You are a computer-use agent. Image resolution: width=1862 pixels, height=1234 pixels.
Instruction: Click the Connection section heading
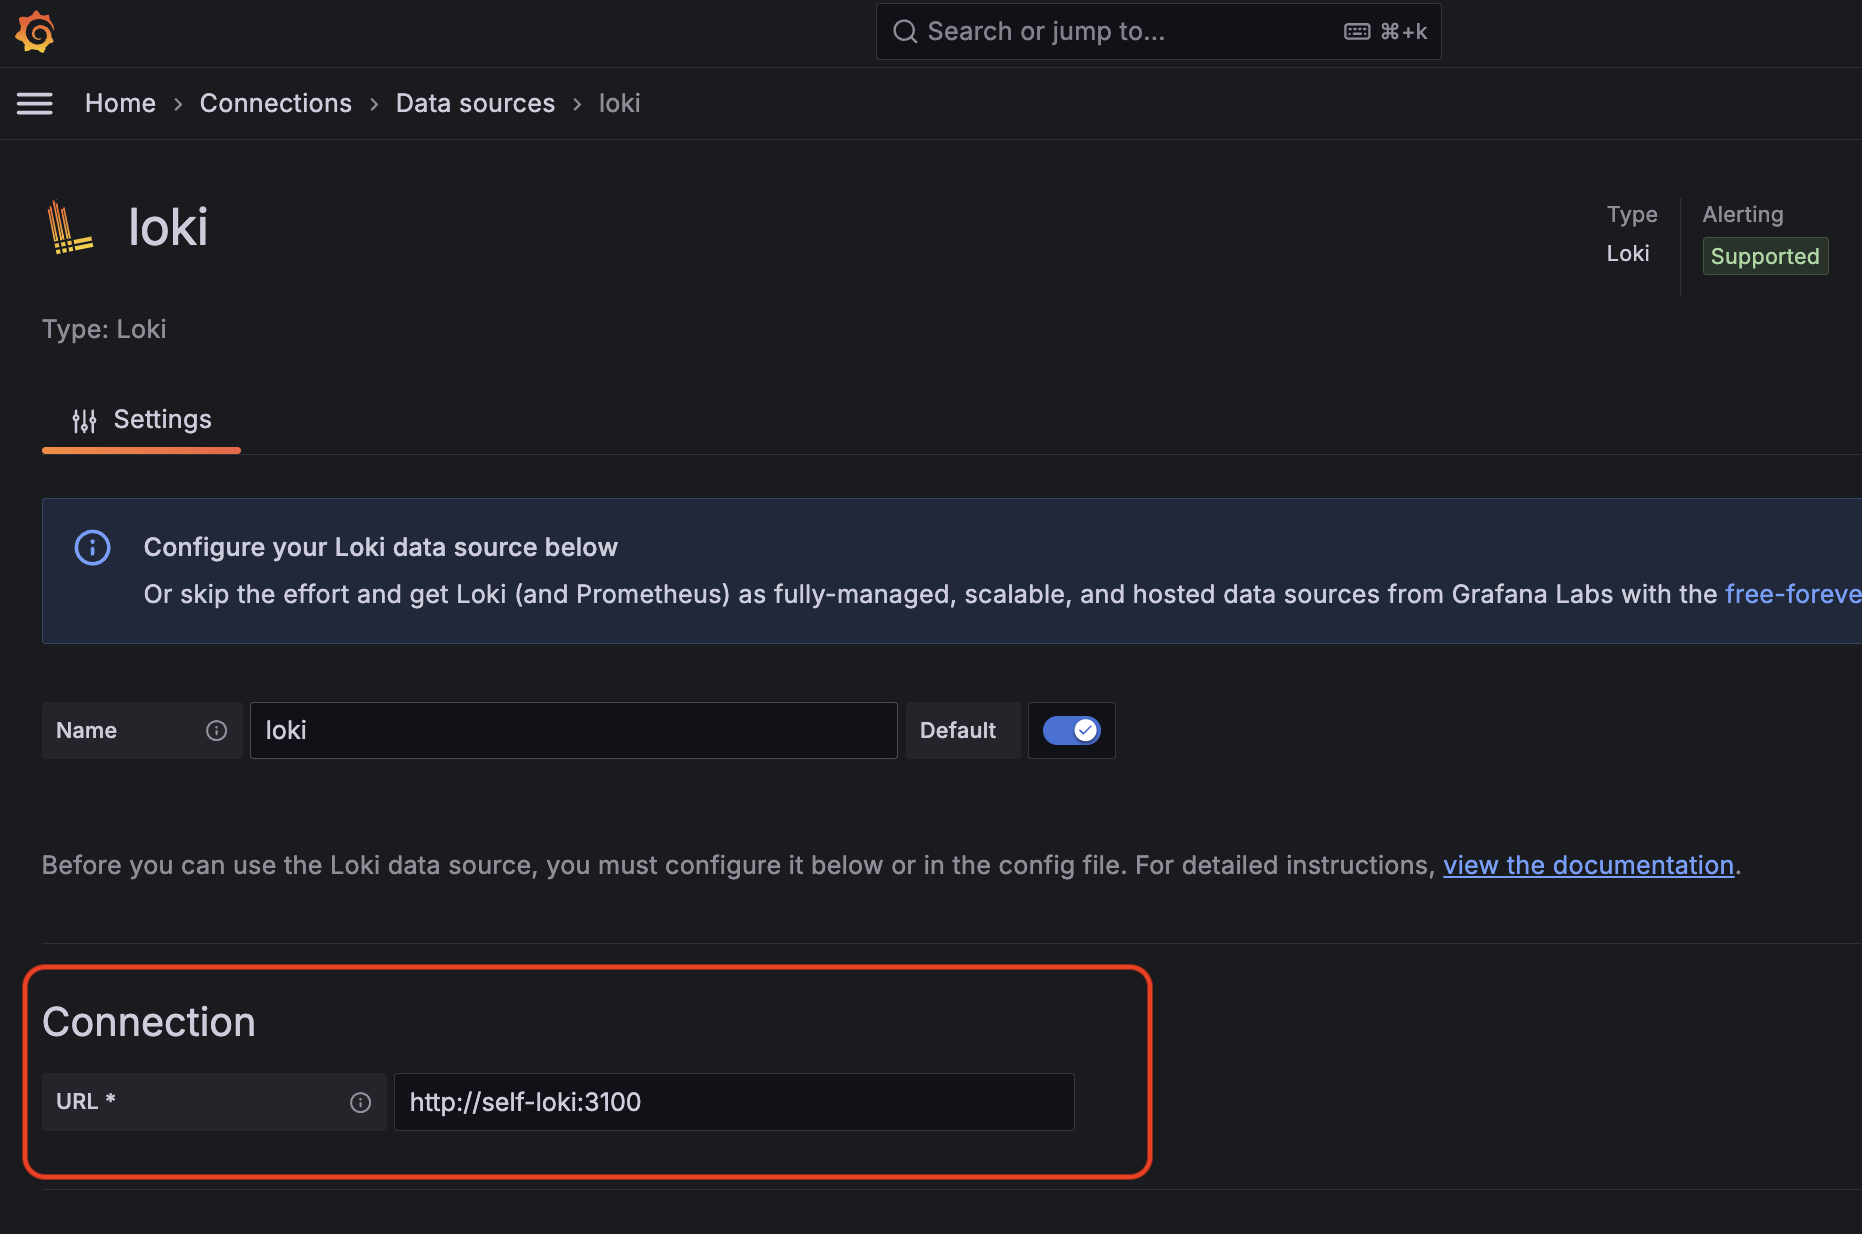[149, 1022]
